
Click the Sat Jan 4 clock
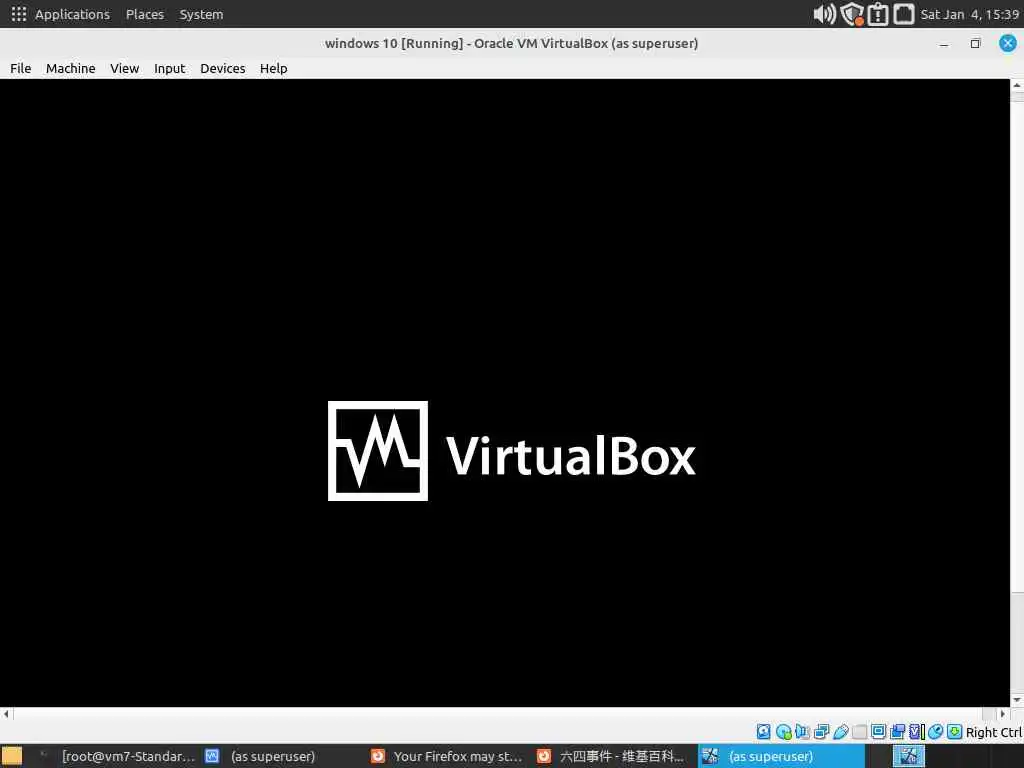pyautogui.click(x=970, y=14)
